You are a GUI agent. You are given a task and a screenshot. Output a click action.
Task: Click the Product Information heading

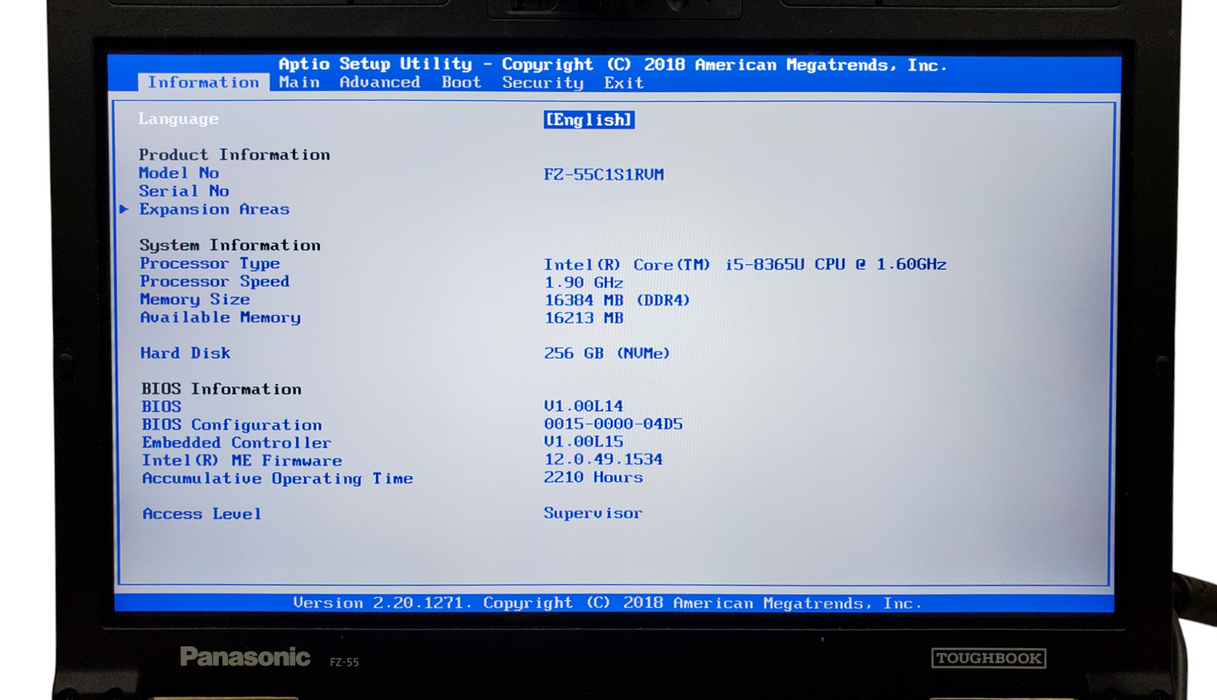tap(234, 154)
